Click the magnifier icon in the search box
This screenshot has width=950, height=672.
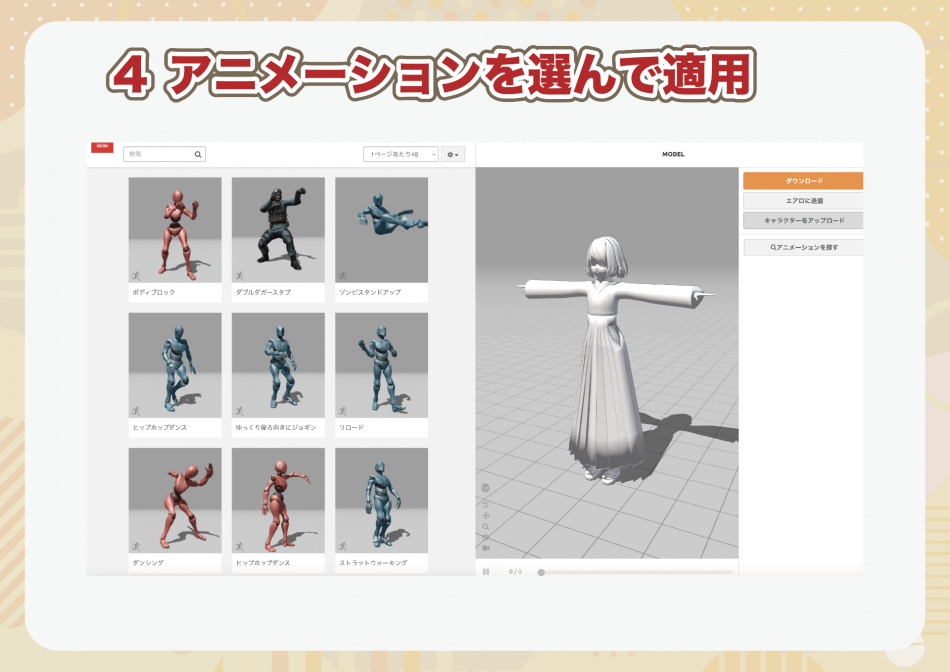(x=198, y=155)
